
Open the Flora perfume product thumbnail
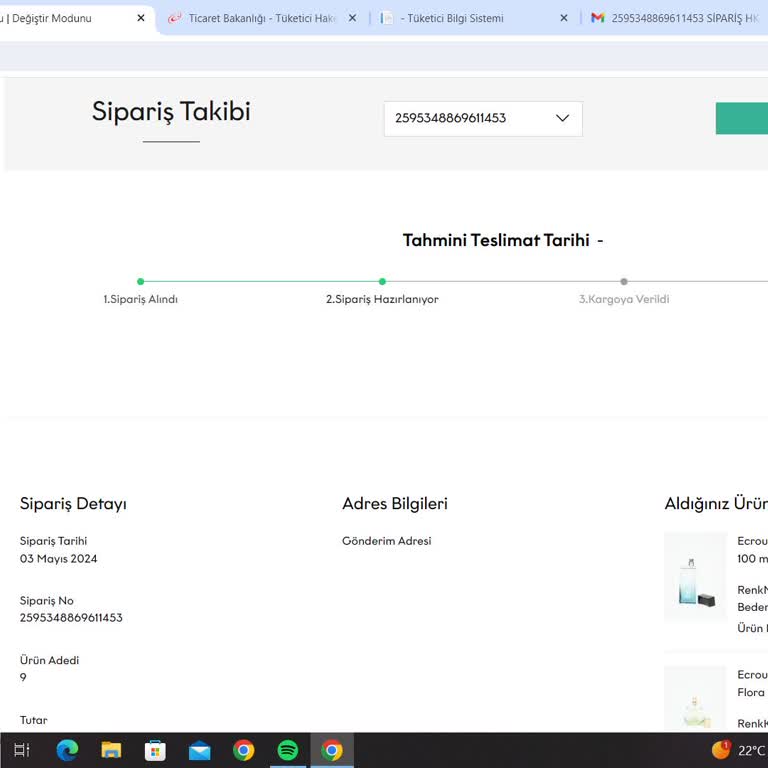(x=696, y=699)
